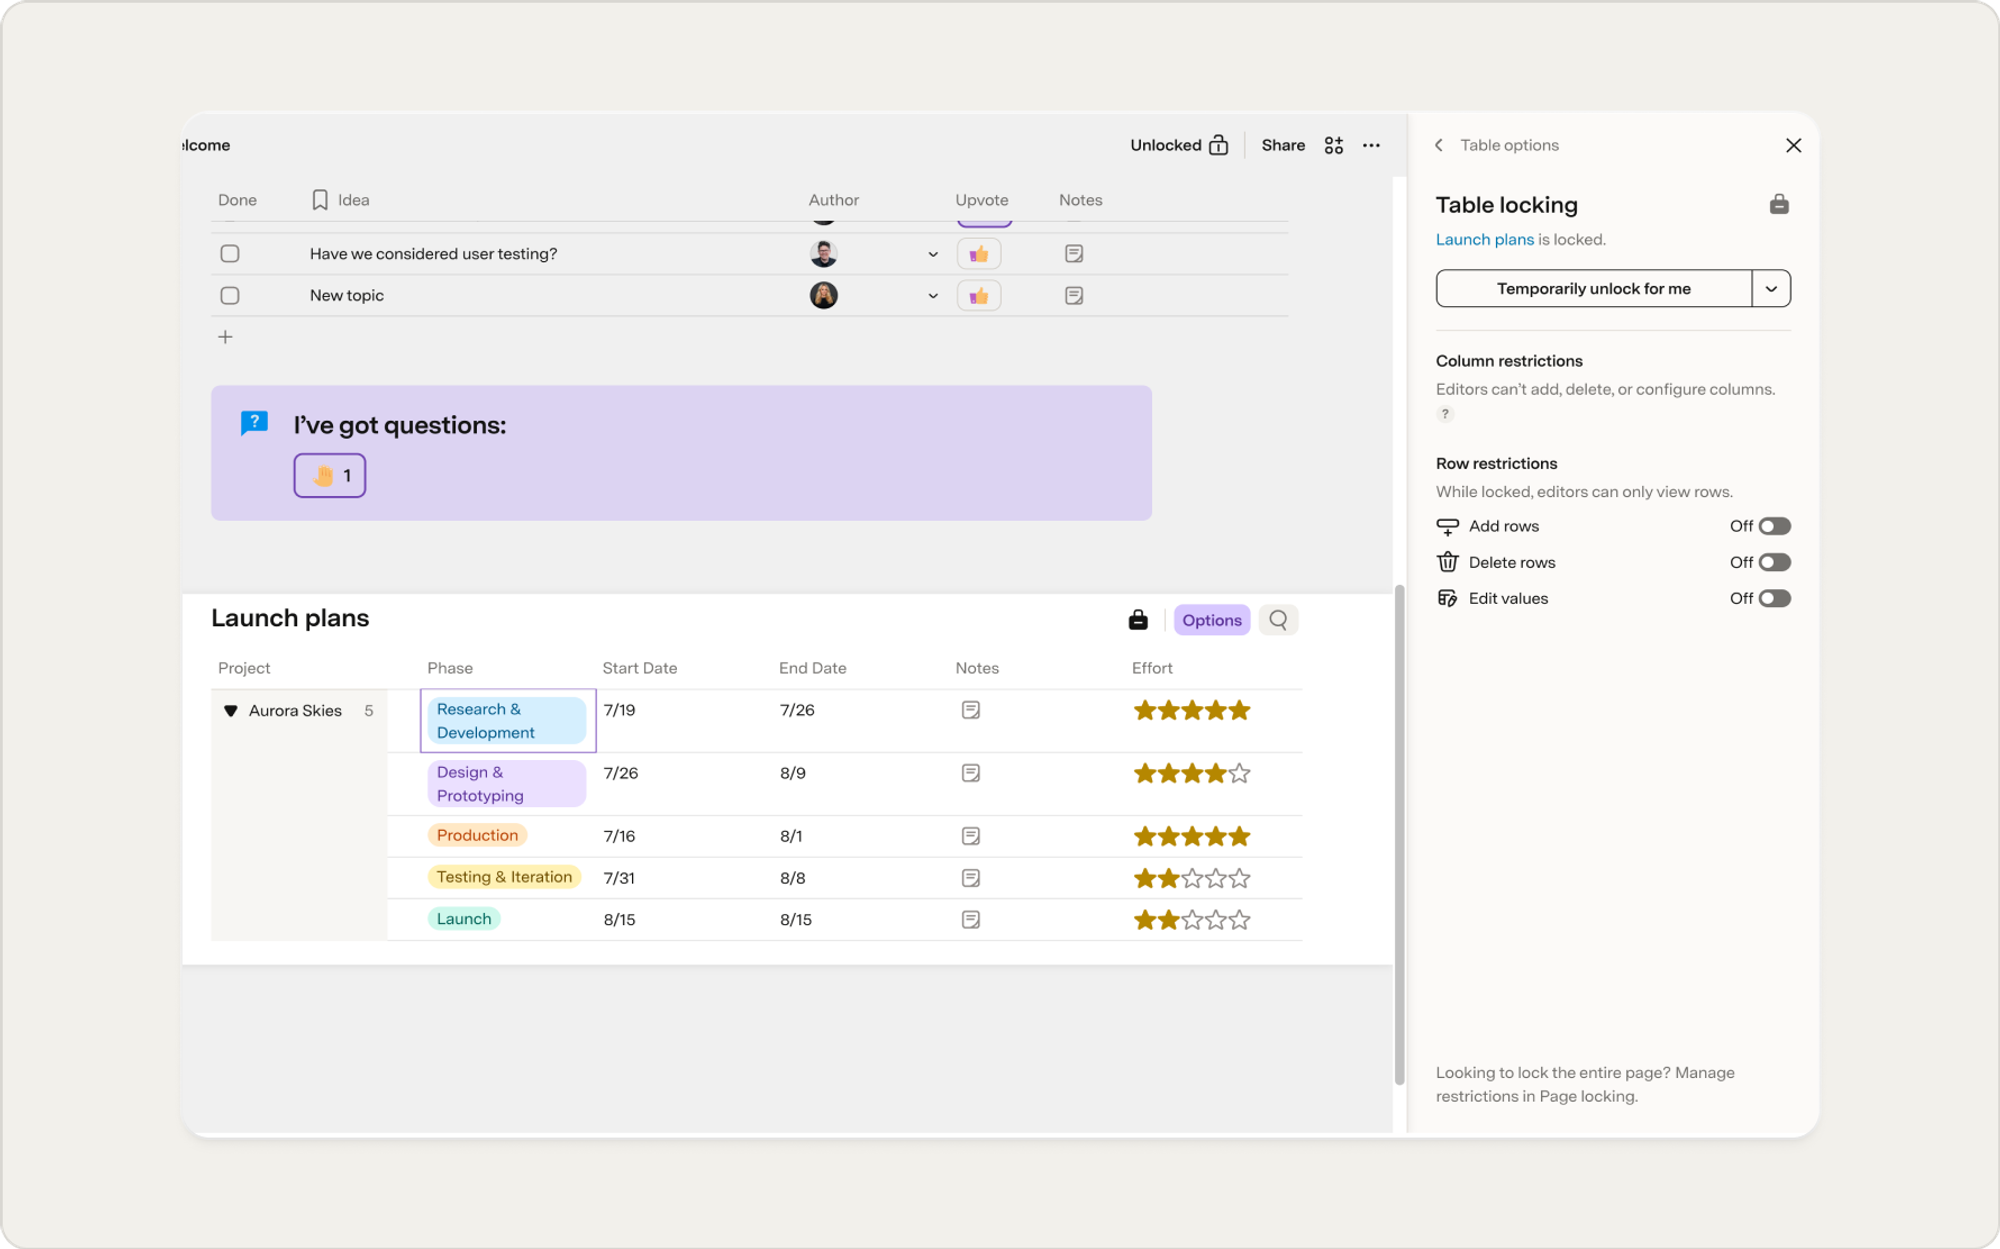Screen dimensions: 2000x1249
Task: Click the thumbs-up upvote for user testing row
Action: (979, 254)
